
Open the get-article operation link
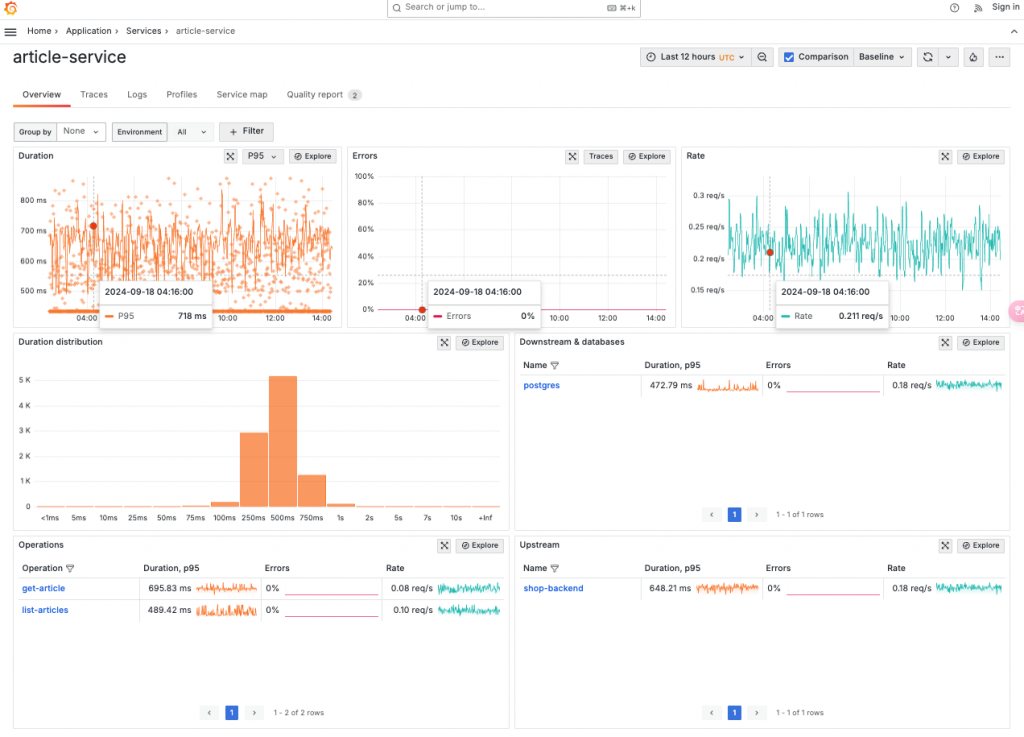(x=44, y=589)
